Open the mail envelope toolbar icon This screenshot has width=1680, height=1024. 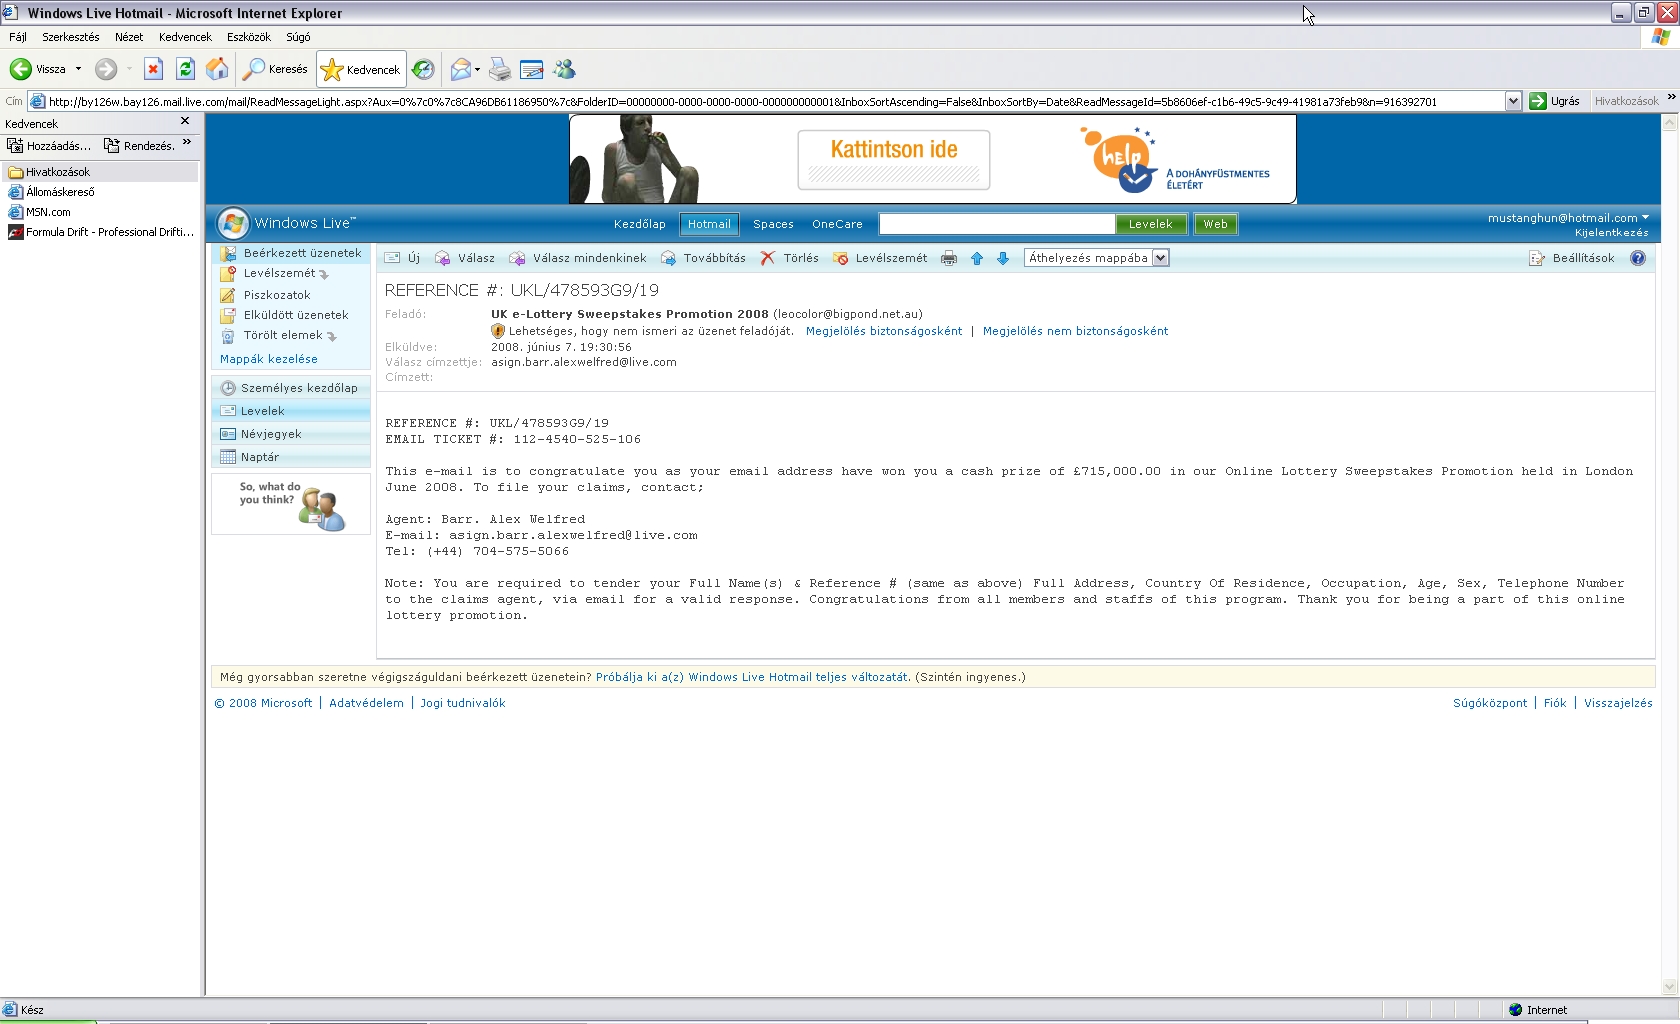point(460,69)
